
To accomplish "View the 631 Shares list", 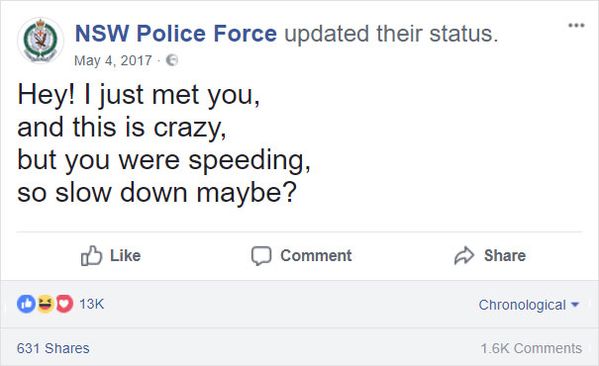I will (53, 348).
